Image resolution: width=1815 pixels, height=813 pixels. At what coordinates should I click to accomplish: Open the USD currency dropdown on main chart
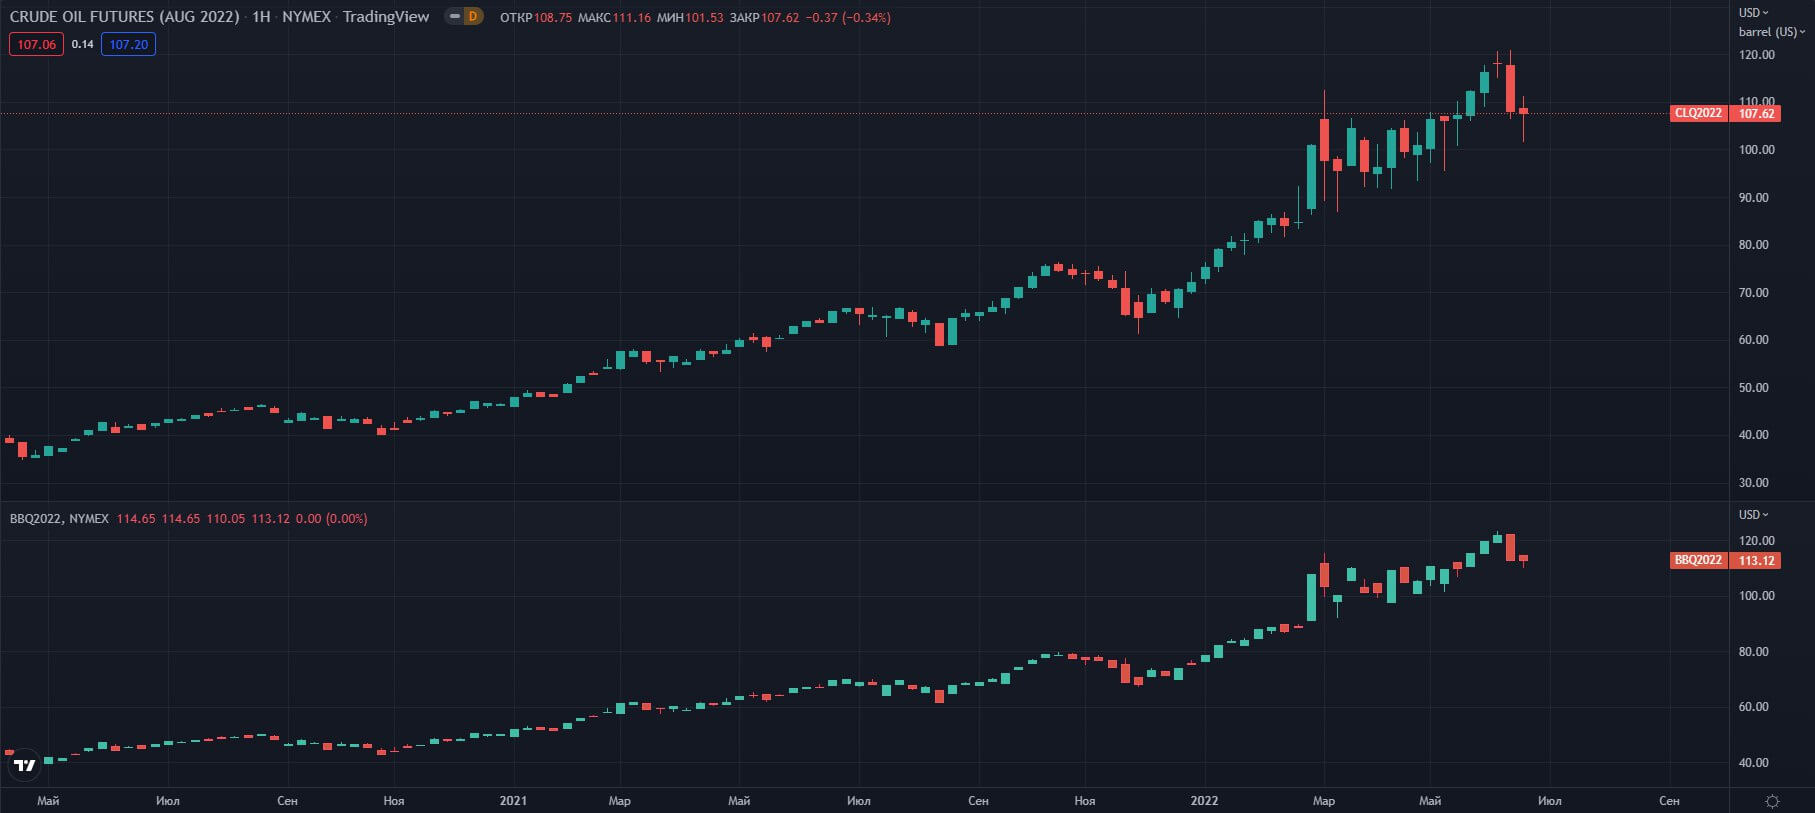pos(1753,13)
